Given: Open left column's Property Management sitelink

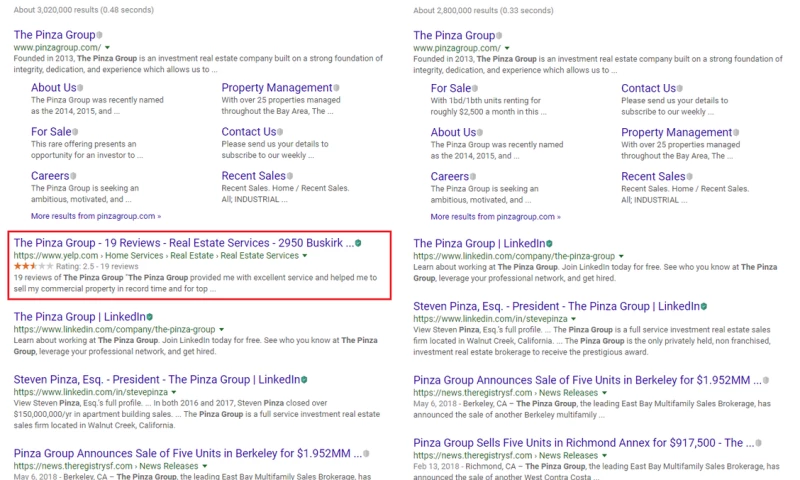Looking at the screenshot, I should pyautogui.click(x=277, y=88).
